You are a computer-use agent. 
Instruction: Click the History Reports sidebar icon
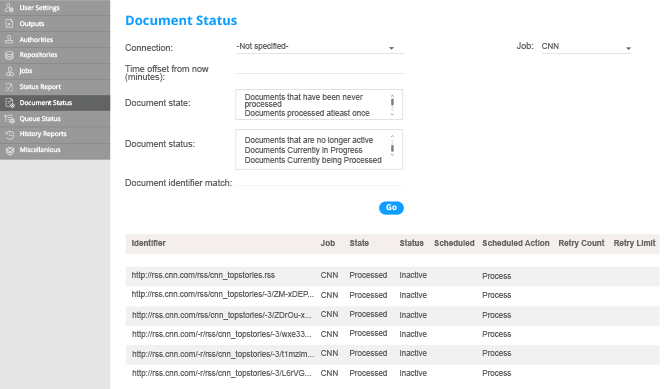tap(9, 134)
